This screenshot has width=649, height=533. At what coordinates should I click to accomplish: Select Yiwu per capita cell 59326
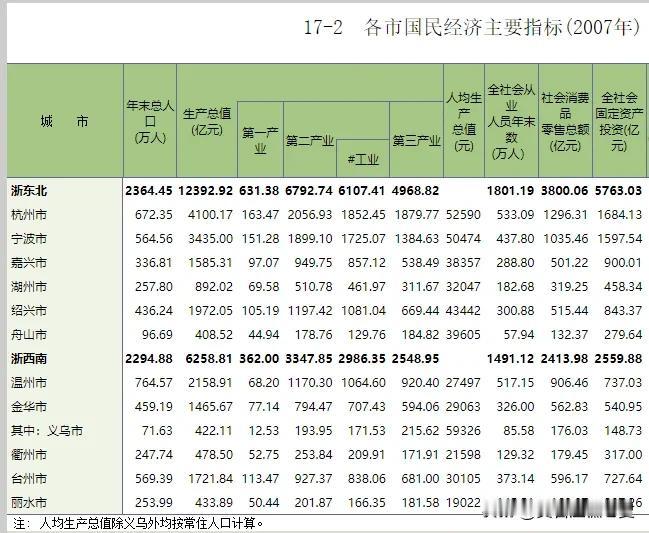464,430
